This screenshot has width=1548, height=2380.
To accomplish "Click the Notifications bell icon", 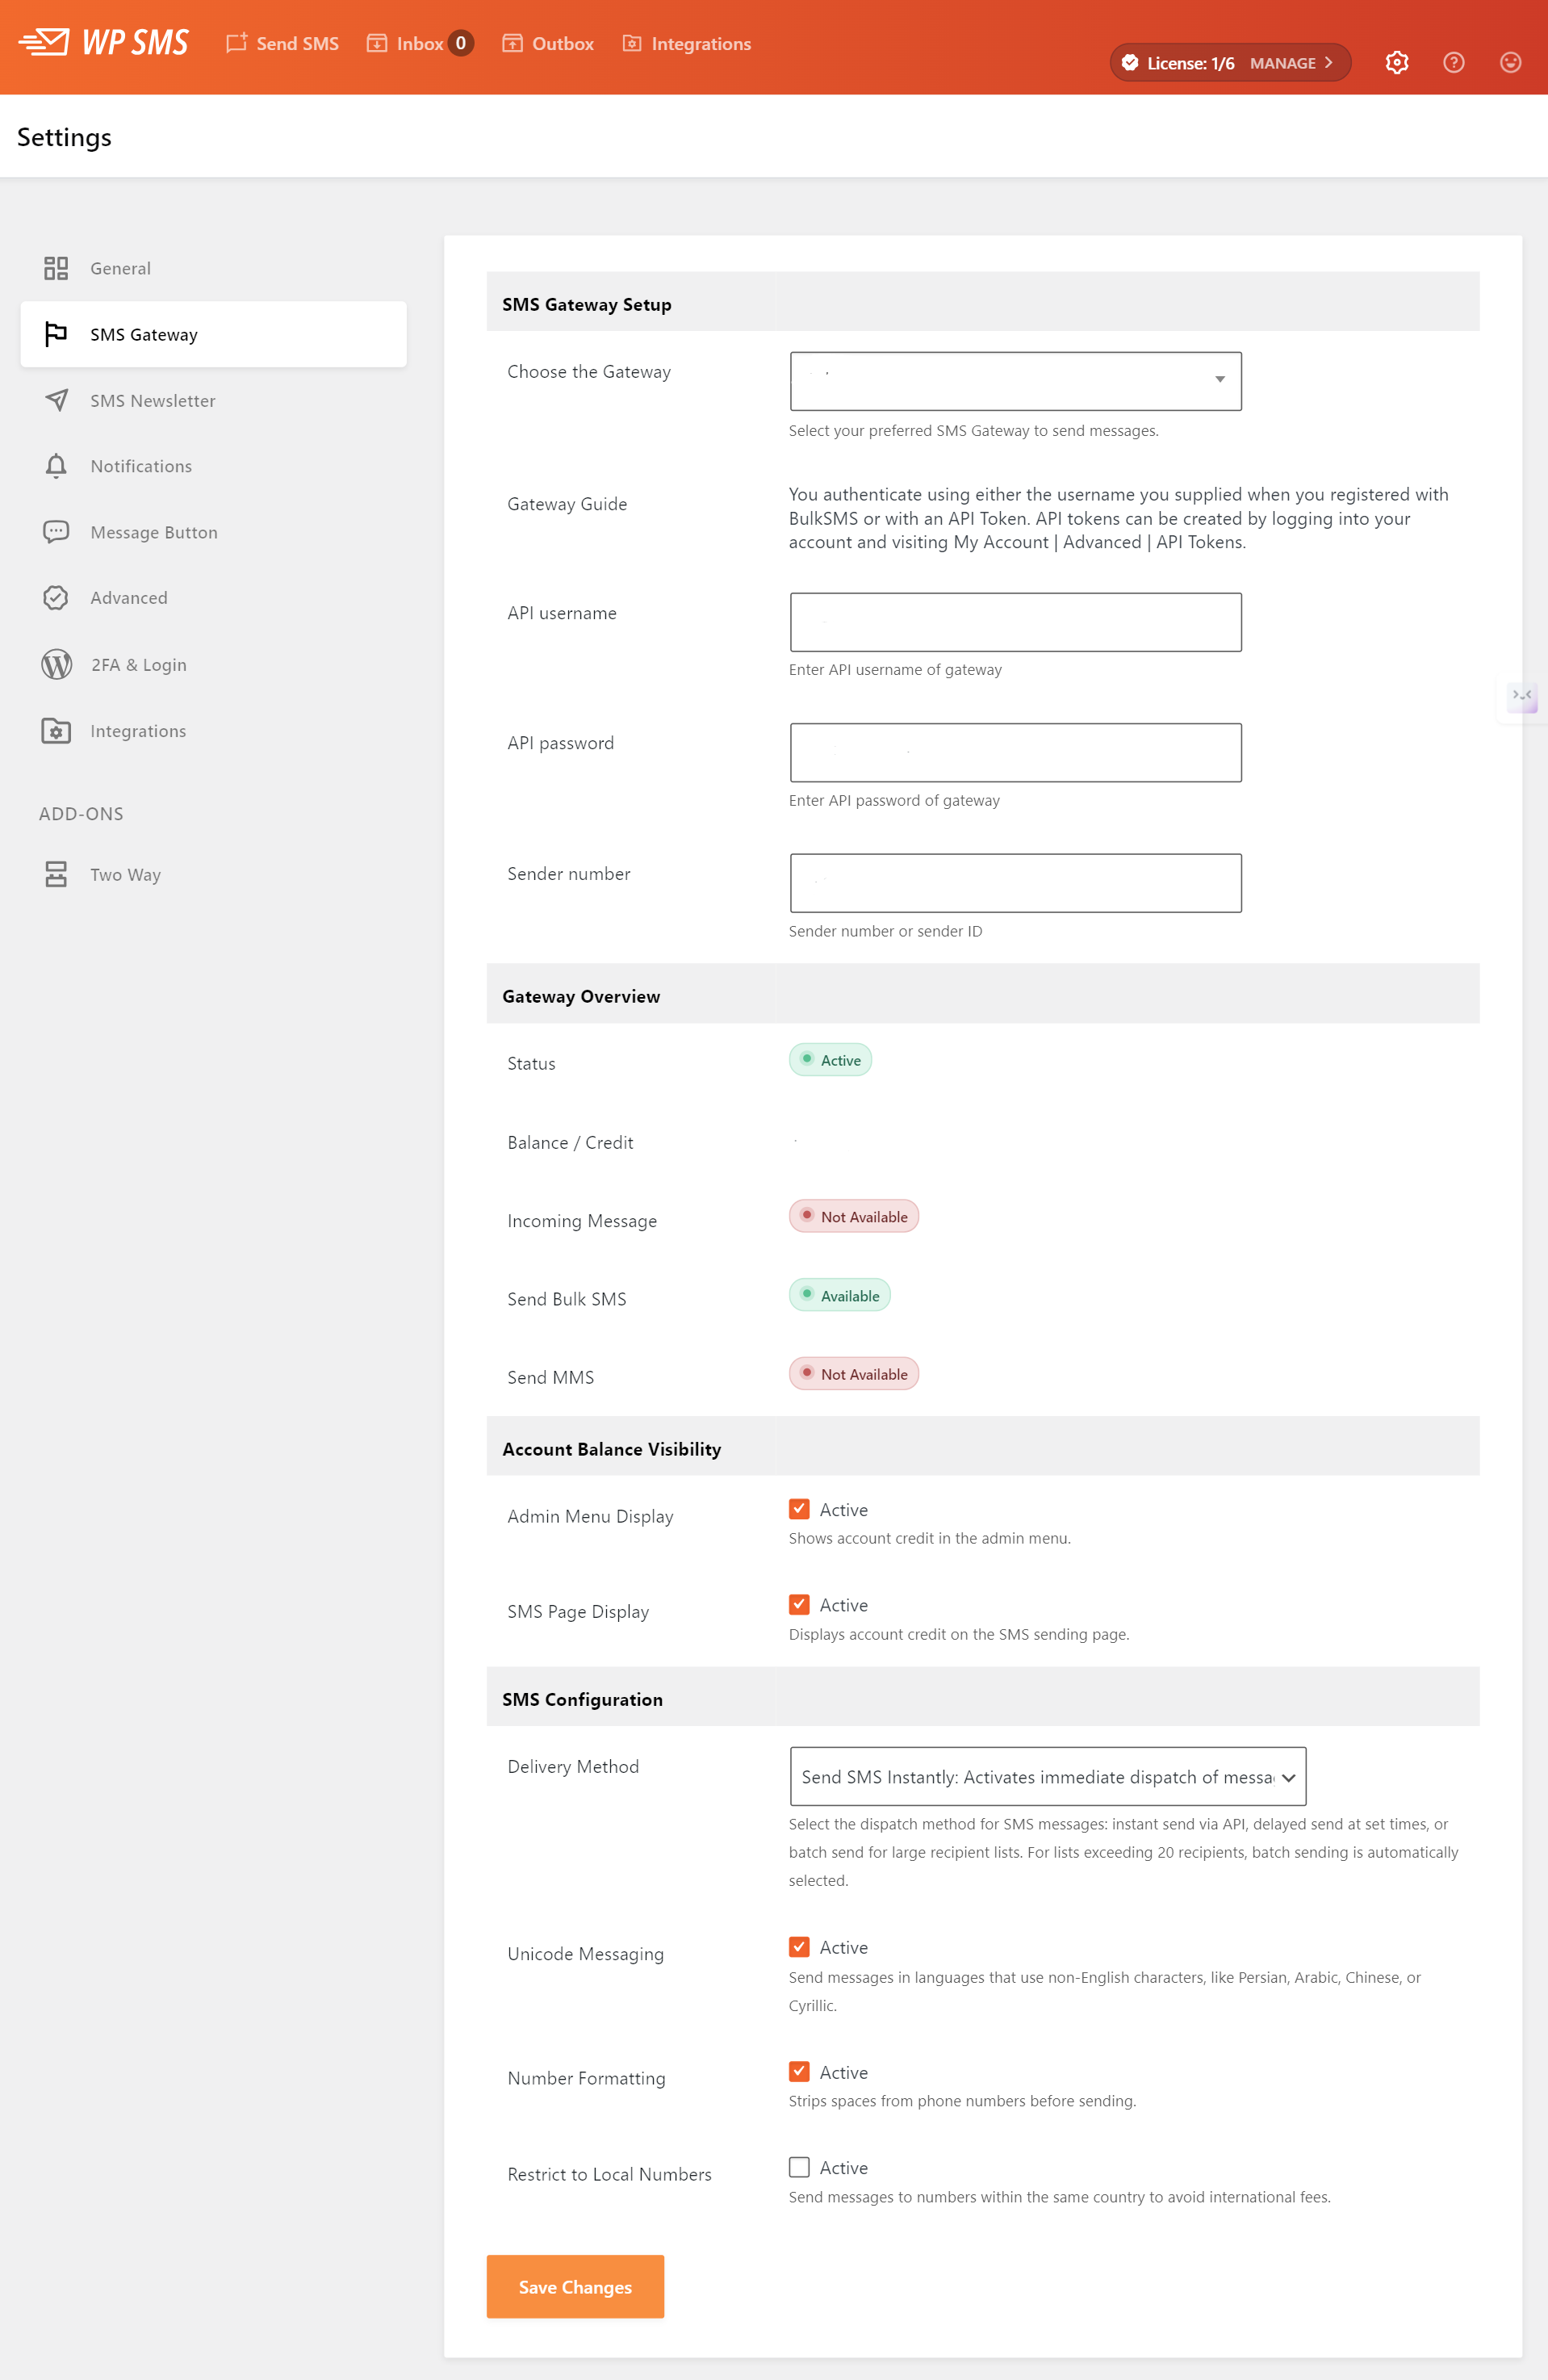I will 56,466.
